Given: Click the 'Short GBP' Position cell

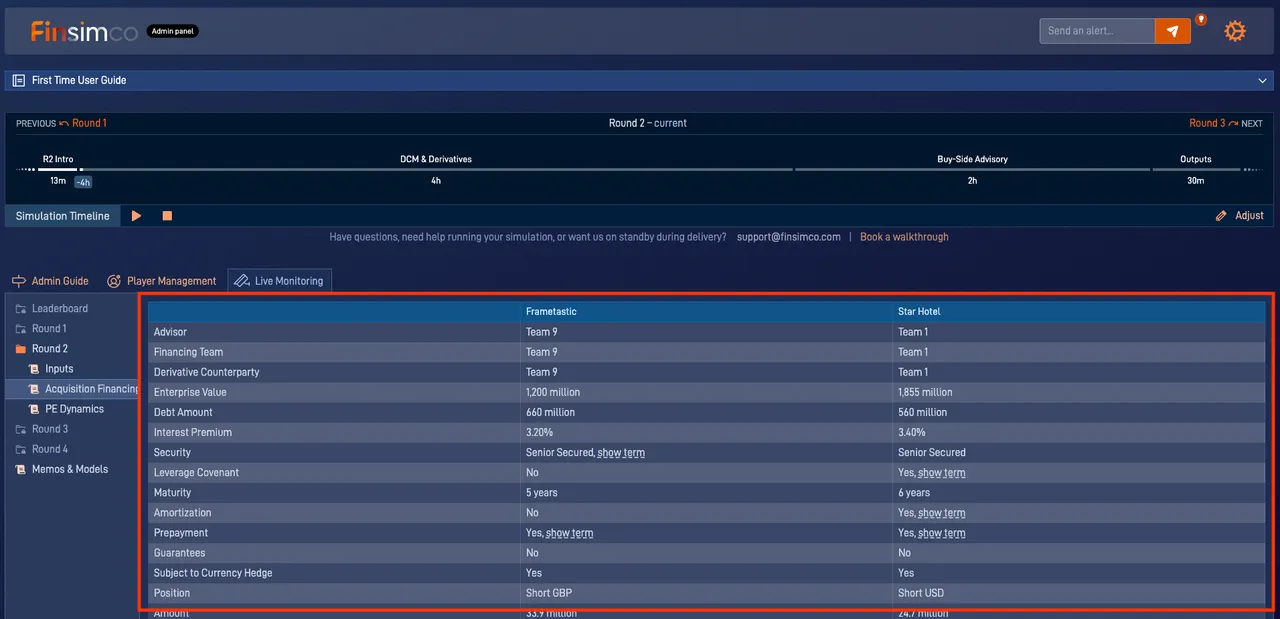Looking at the screenshot, I should [706, 593].
